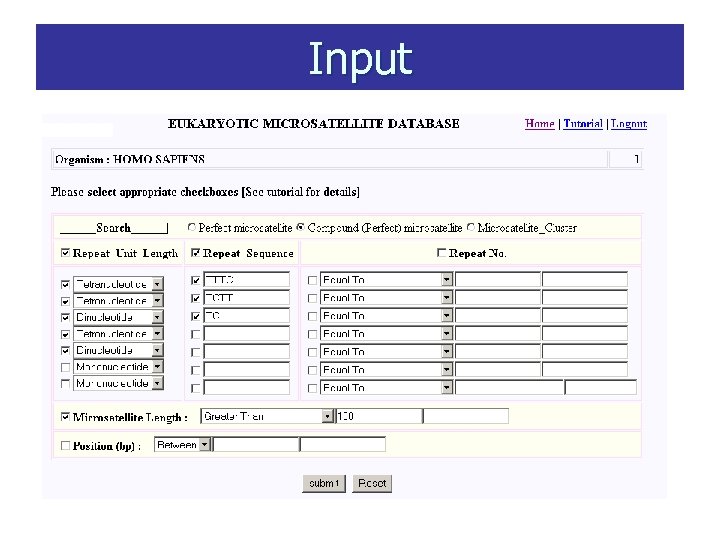
Task: Open the second Tetranucleotide dropdown
Action: 118,301
